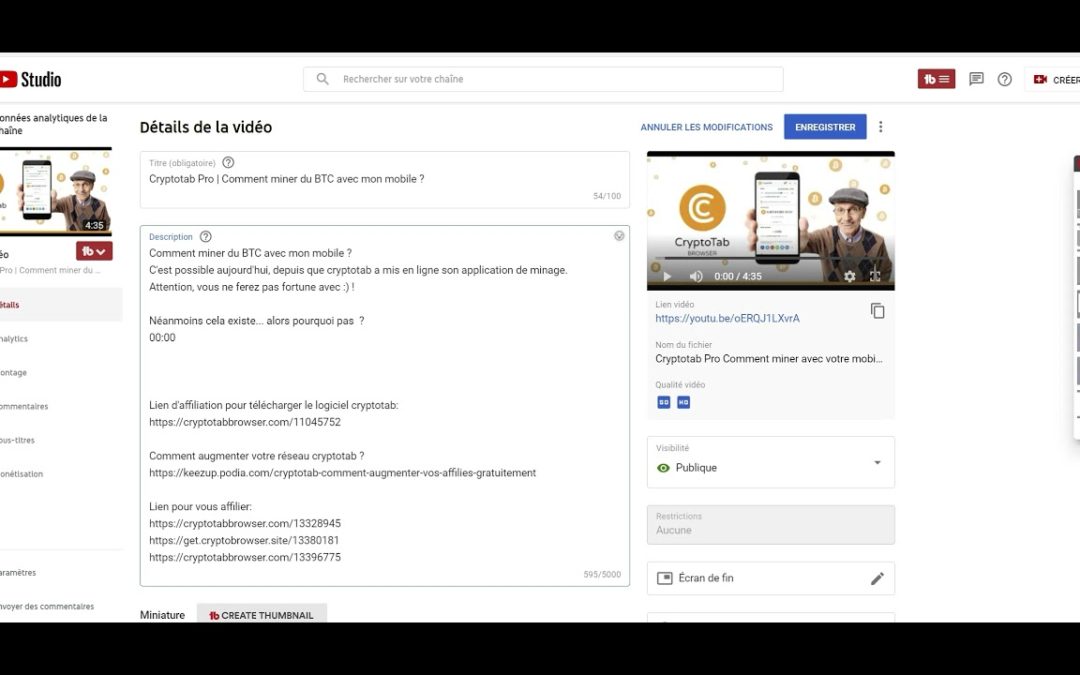Click the Rechercher sur votre chaîne search field
Screen dimensions: 1080x675
[543, 78]
